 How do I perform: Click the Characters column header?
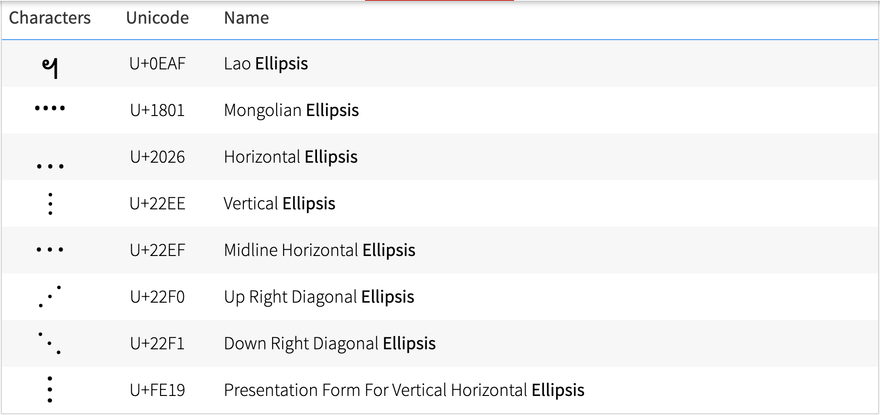point(49,18)
